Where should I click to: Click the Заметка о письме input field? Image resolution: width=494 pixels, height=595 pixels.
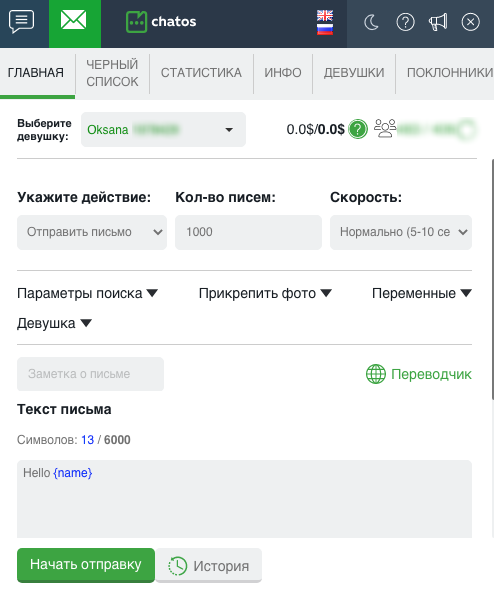click(x=90, y=374)
